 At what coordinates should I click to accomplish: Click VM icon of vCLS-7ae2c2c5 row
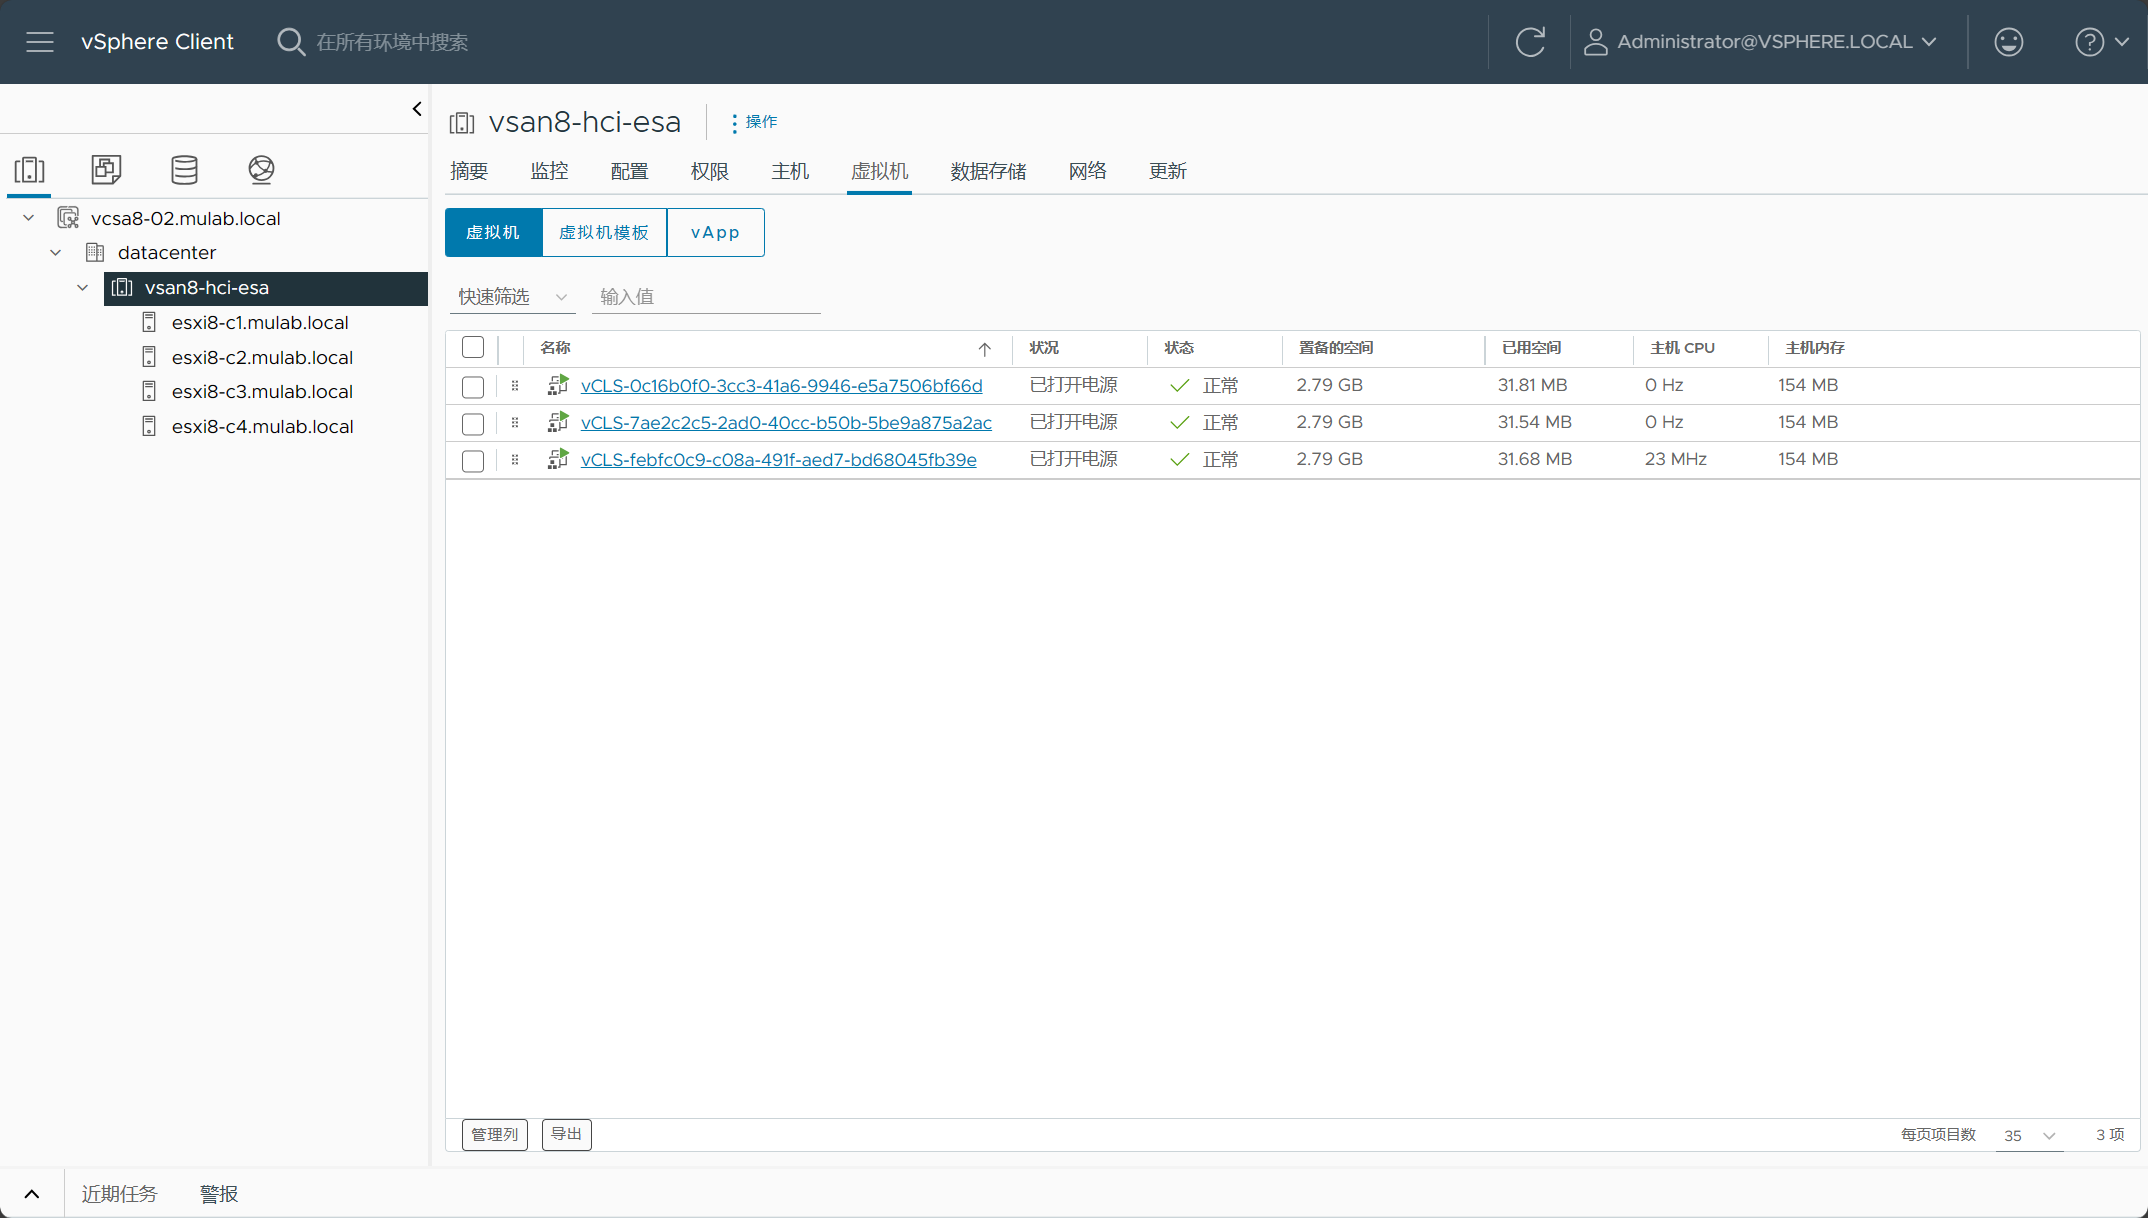coord(558,422)
